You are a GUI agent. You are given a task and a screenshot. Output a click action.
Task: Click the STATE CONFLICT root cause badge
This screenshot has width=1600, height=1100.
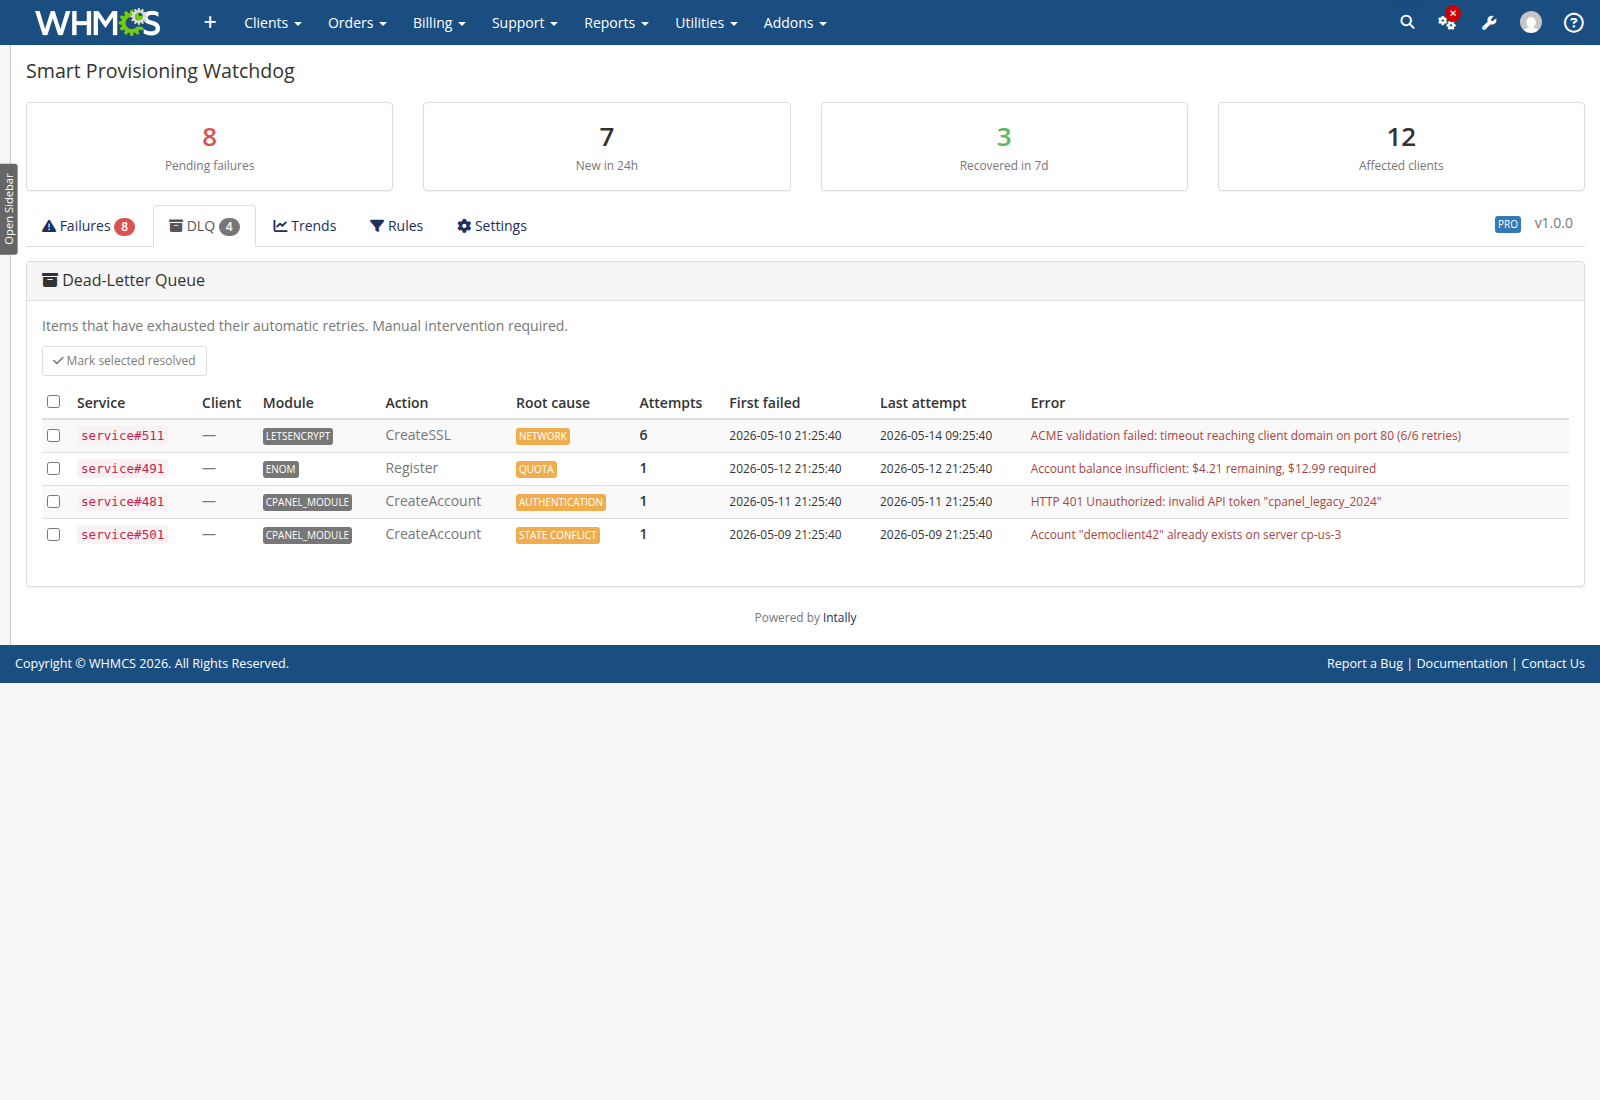click(558, 535)
